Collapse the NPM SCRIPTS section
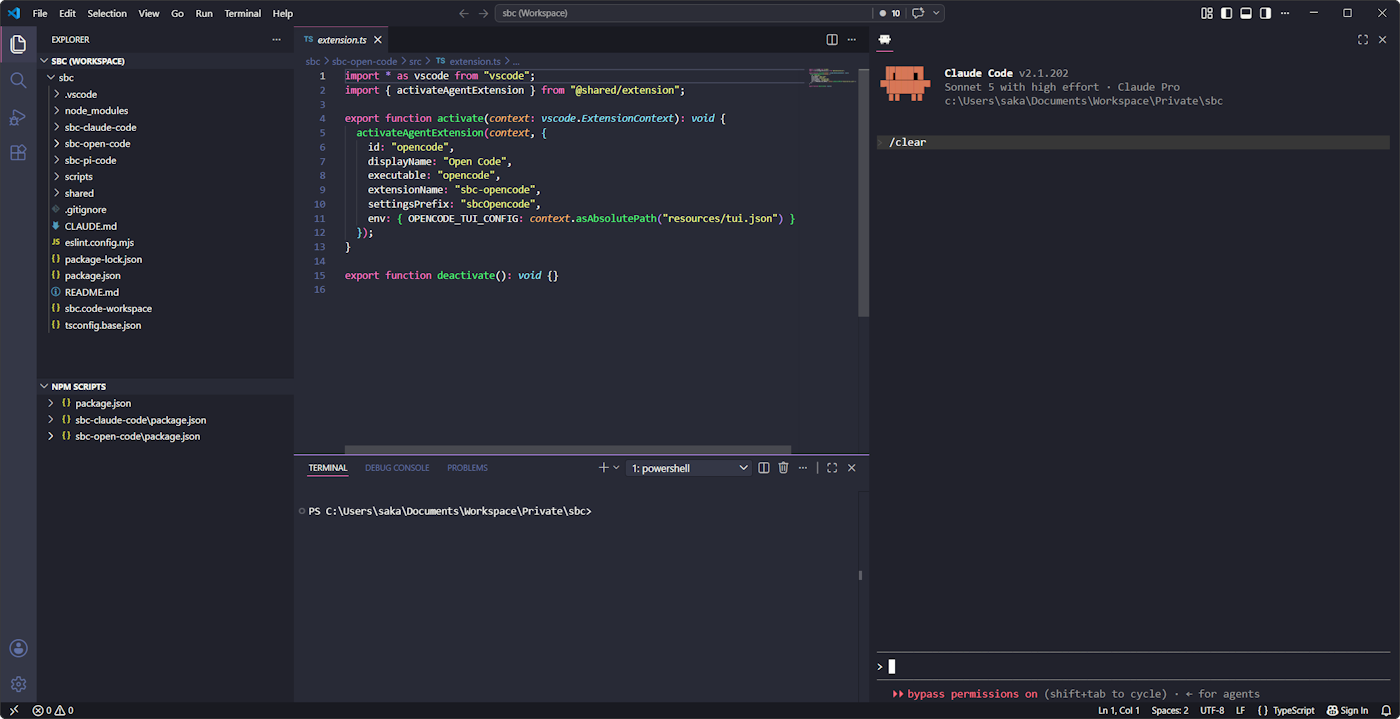 click(166, 386)
